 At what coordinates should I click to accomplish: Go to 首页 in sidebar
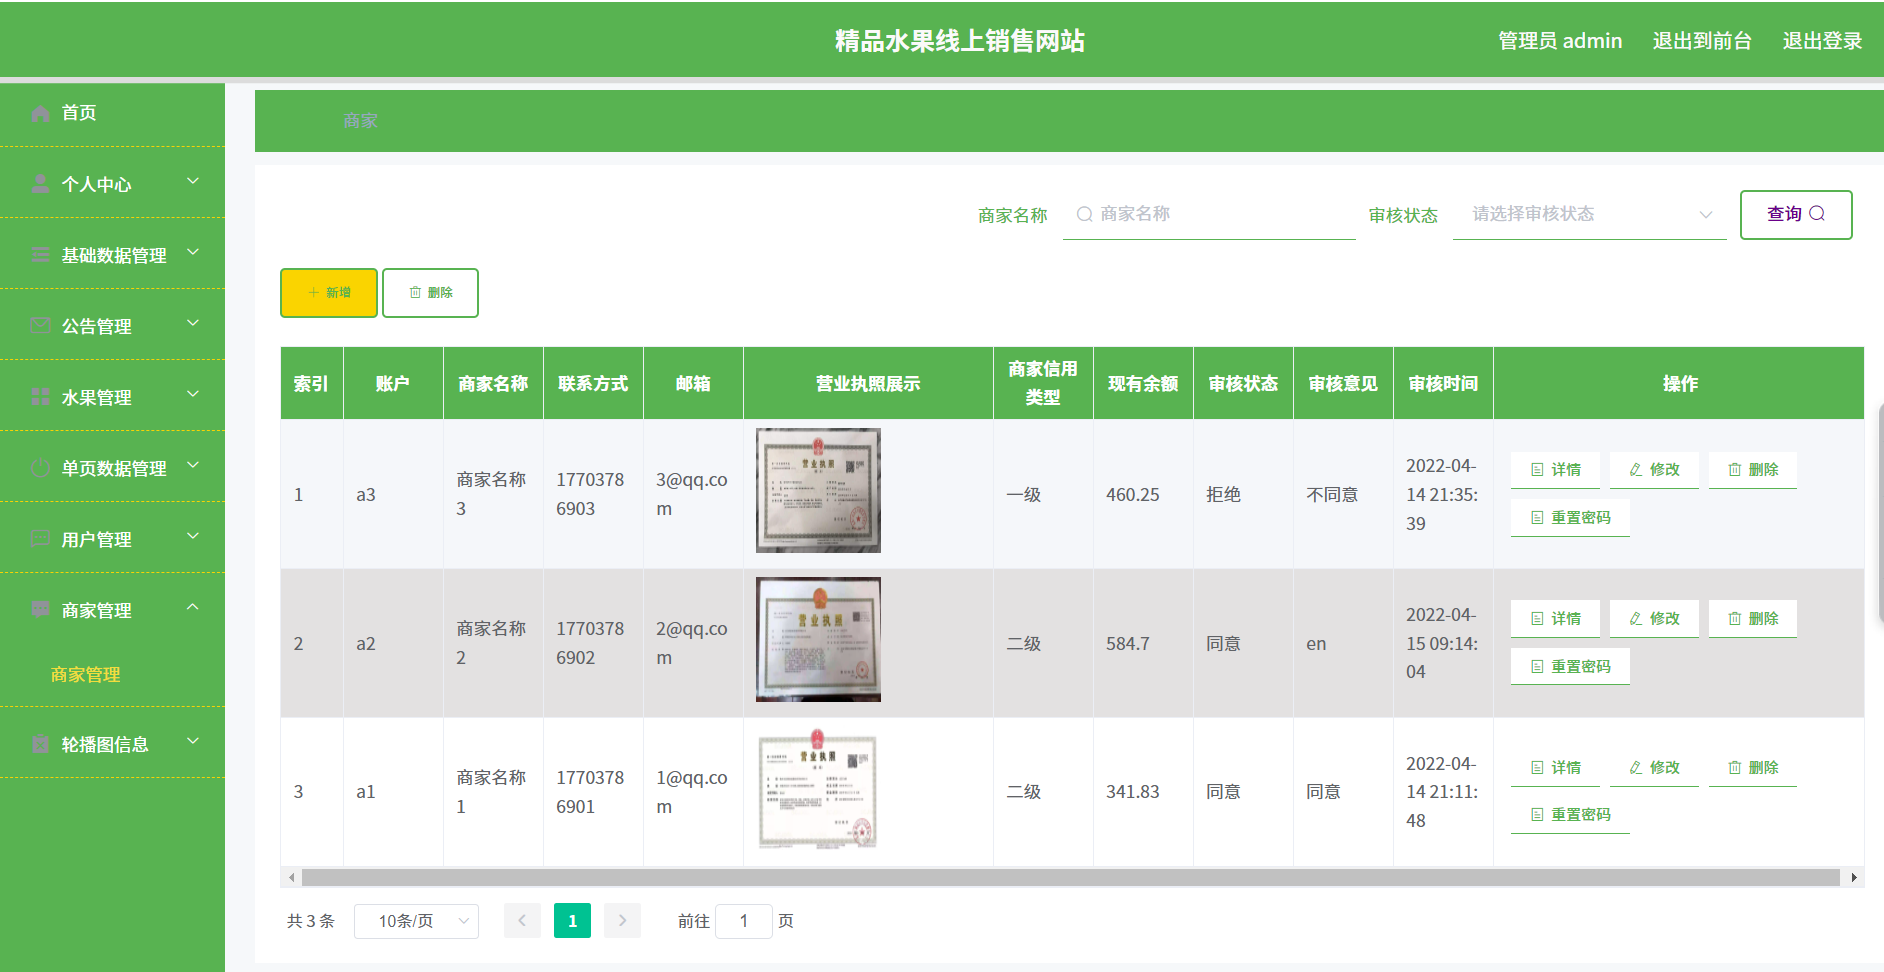pos(112,113)
